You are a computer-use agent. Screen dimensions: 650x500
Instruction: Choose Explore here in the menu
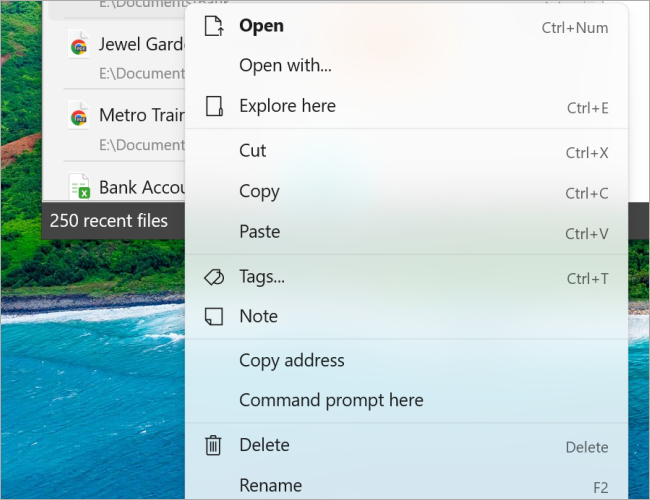click(x=406, y=106)
